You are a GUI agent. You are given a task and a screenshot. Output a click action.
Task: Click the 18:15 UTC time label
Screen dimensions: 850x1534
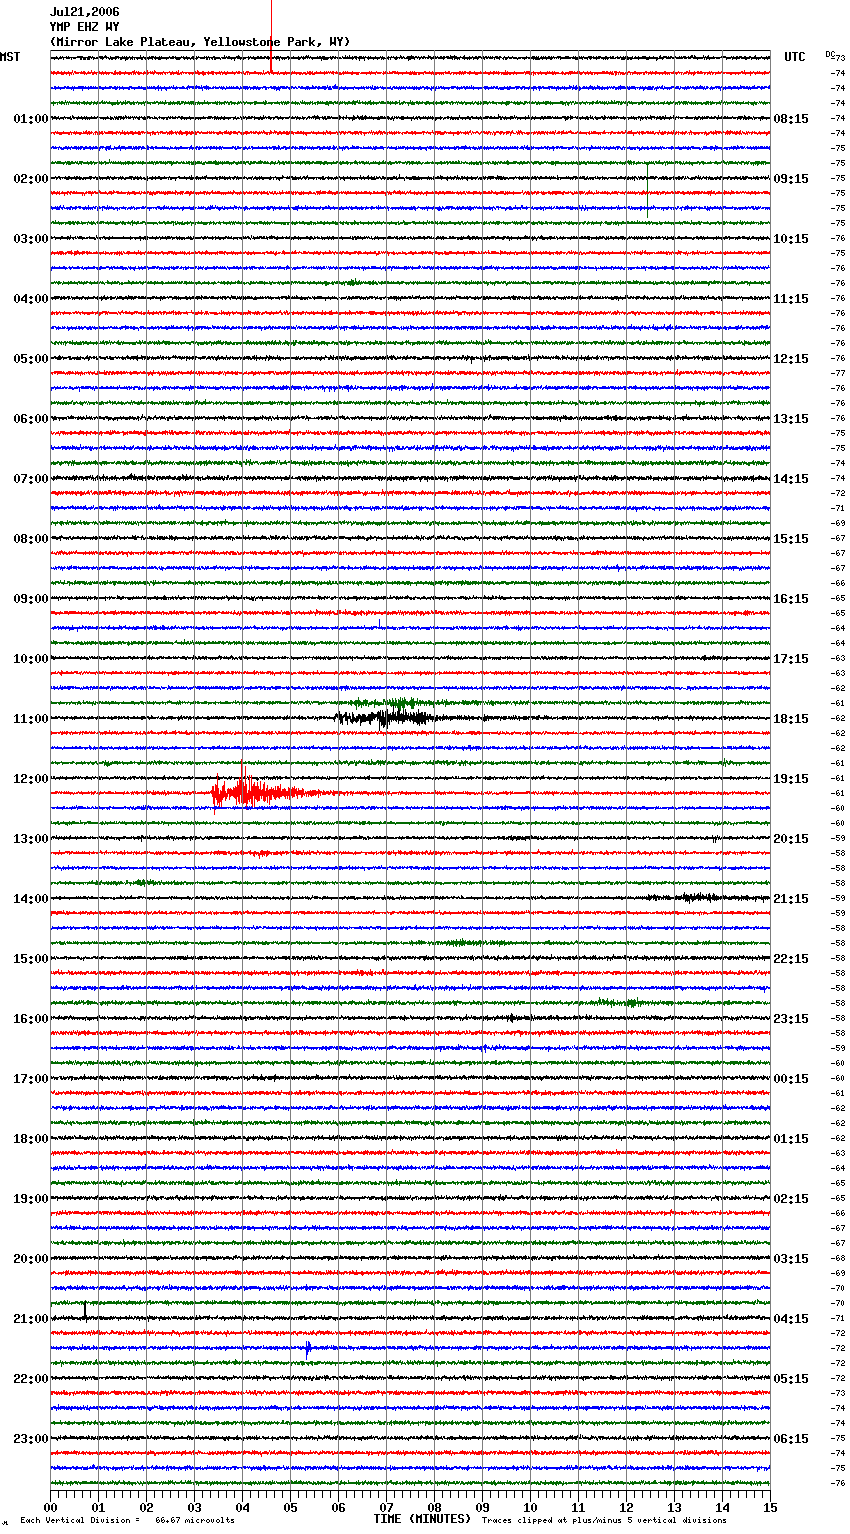(791, 719)
